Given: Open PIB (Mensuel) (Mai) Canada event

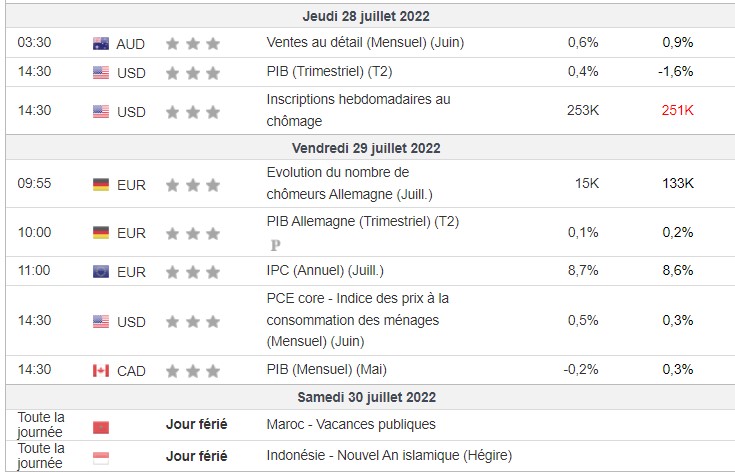Looking at the screenshot, I should (x=327, y=369).
